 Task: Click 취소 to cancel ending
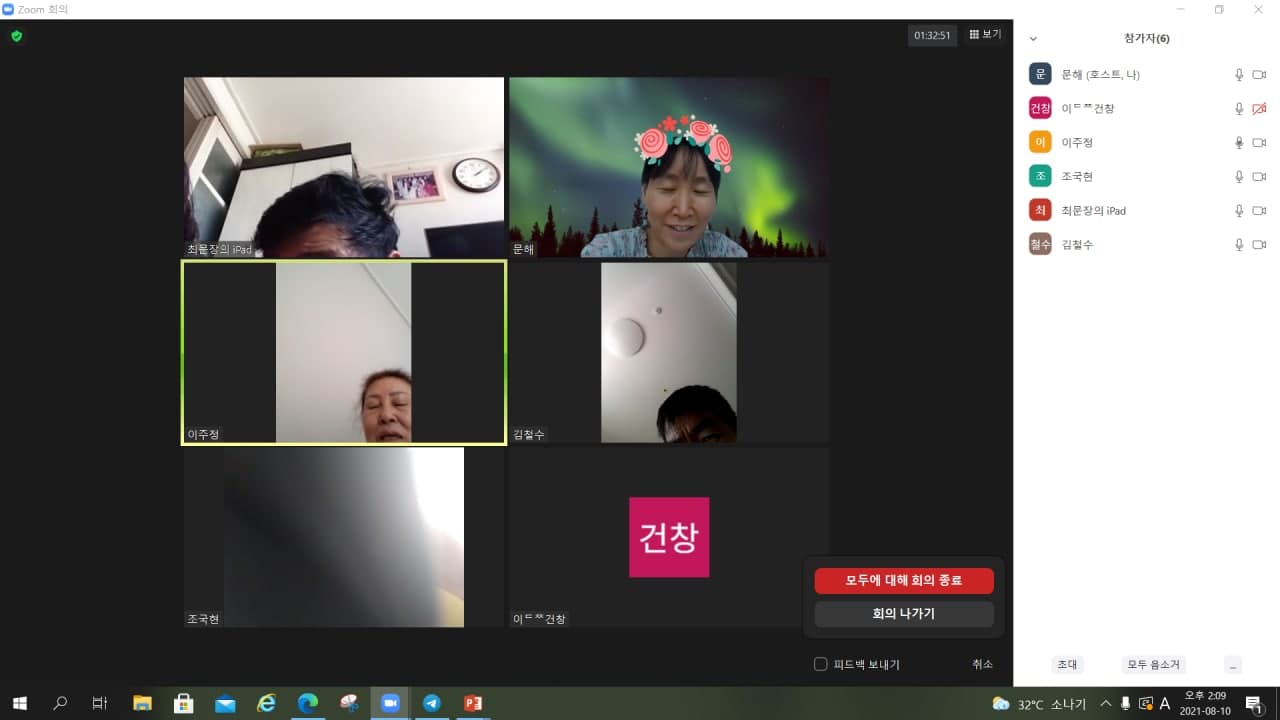click(982, 664)
